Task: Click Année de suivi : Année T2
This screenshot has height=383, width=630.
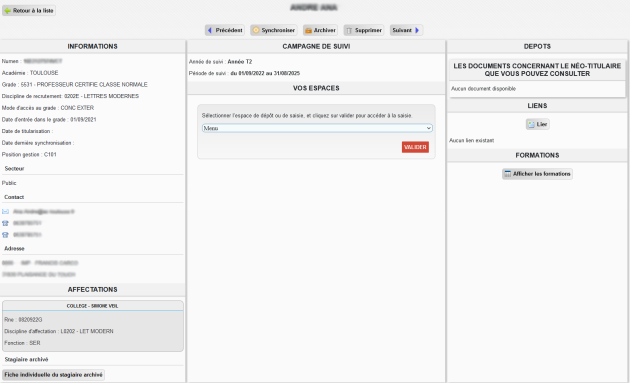Action: click(x=221, y=61)
